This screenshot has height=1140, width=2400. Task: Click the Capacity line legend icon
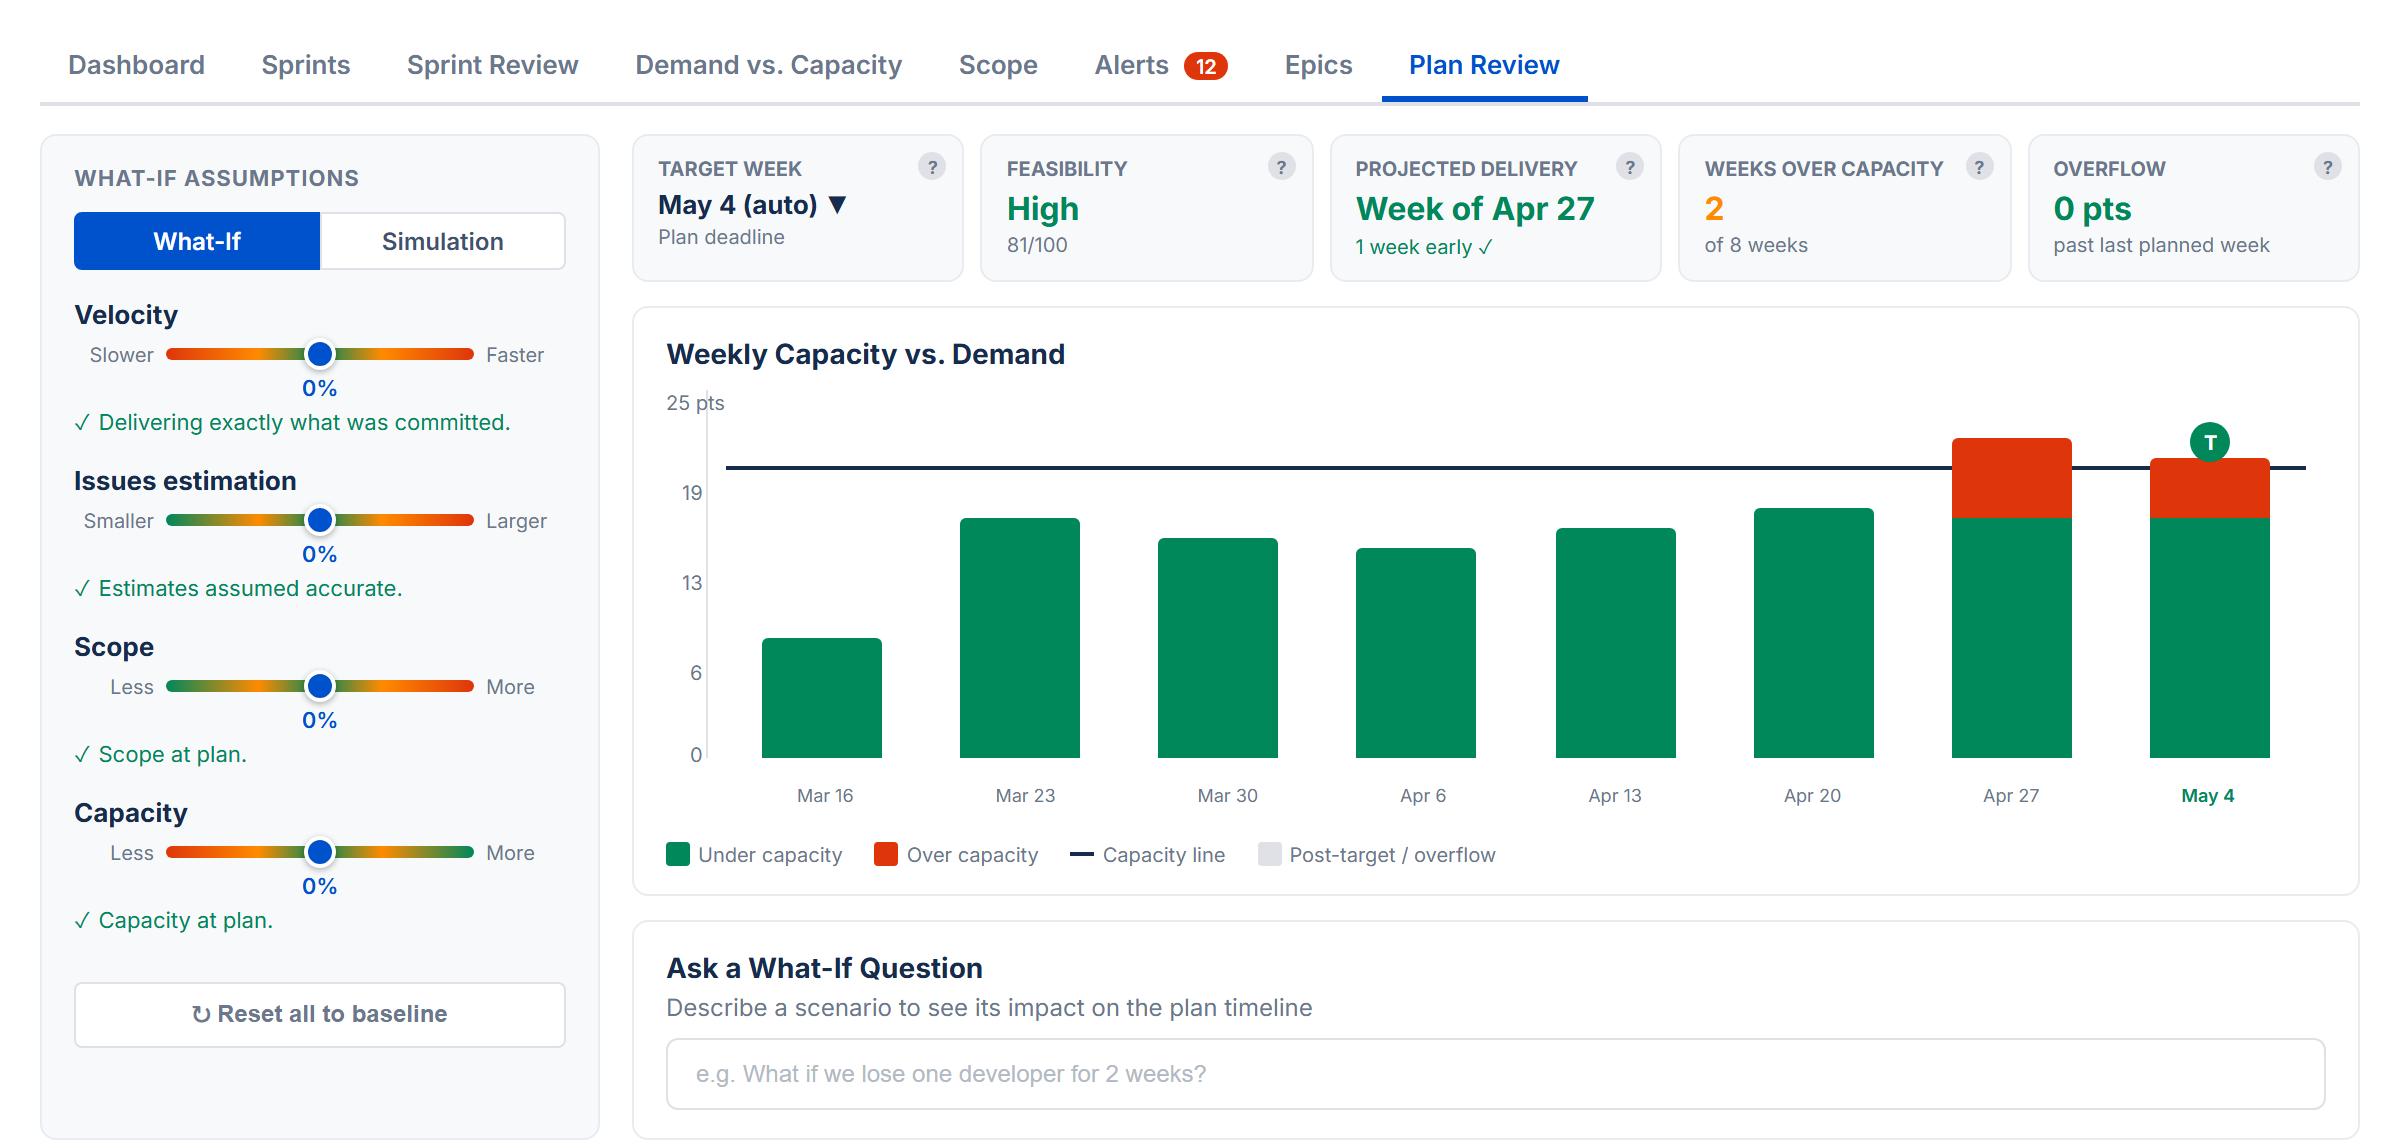[1083, 854]
